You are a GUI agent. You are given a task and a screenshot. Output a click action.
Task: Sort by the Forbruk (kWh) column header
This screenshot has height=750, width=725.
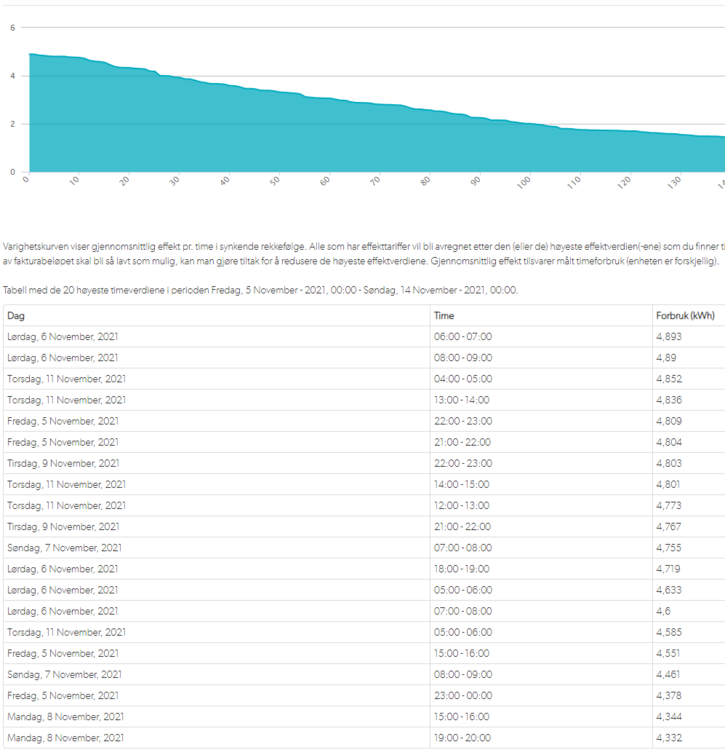(685, 315)
